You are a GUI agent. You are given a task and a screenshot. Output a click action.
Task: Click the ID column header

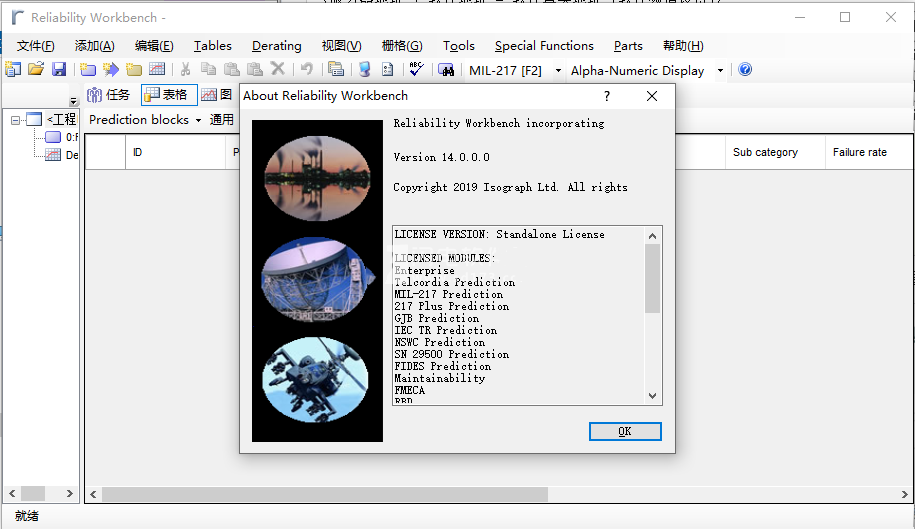pyautogui.click(x=176, y=152)
